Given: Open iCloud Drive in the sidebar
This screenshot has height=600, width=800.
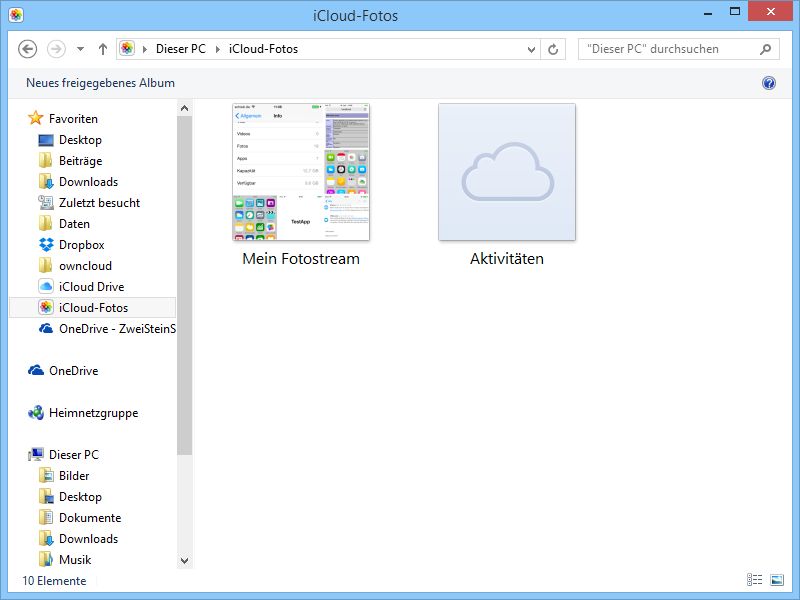Looking at the screenshot, I should [x=91, y=286].
